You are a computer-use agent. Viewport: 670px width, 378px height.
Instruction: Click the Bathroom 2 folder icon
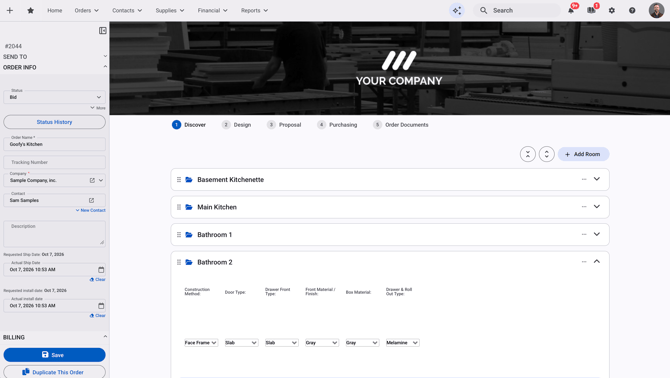pyautogui.click(x=189, y=262)
